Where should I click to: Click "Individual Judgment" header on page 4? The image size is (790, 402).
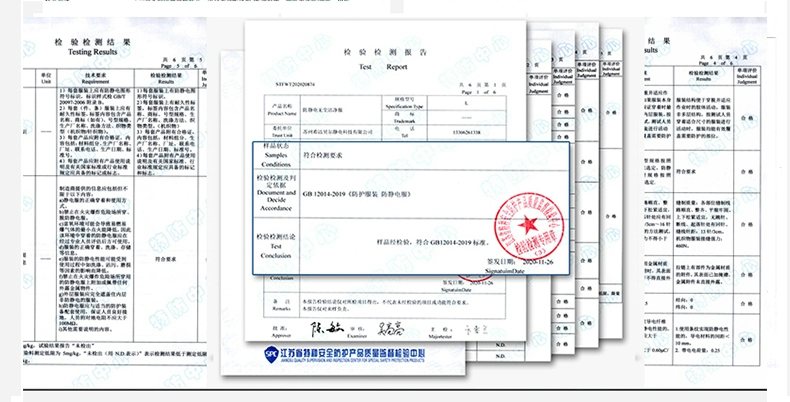coord(747,79)
